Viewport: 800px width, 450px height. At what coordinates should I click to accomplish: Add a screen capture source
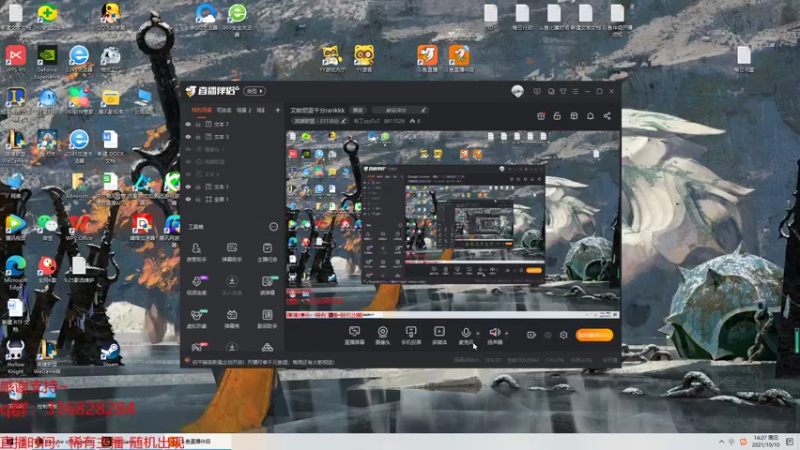[x=354, y=336]
